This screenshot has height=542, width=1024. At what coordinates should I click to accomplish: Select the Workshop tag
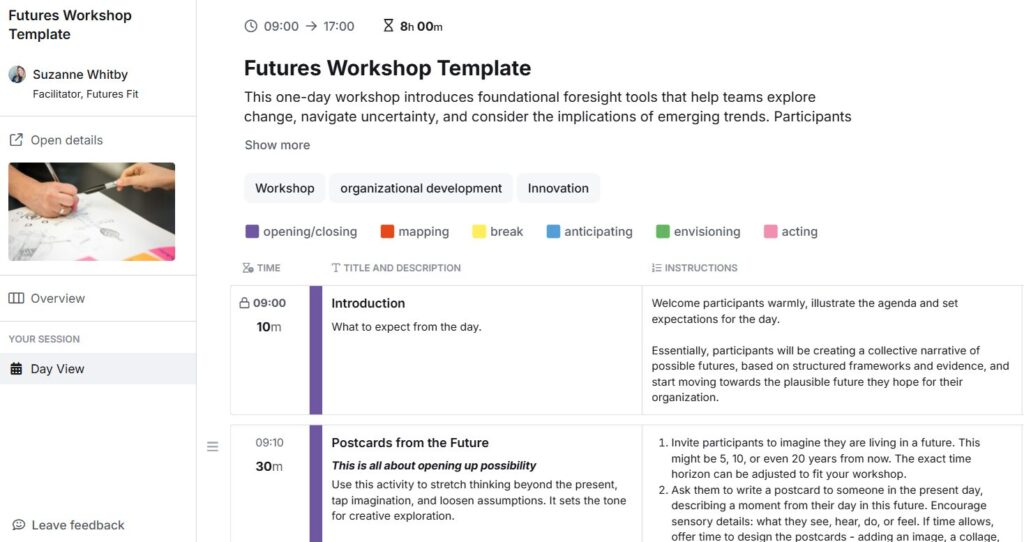284,188
